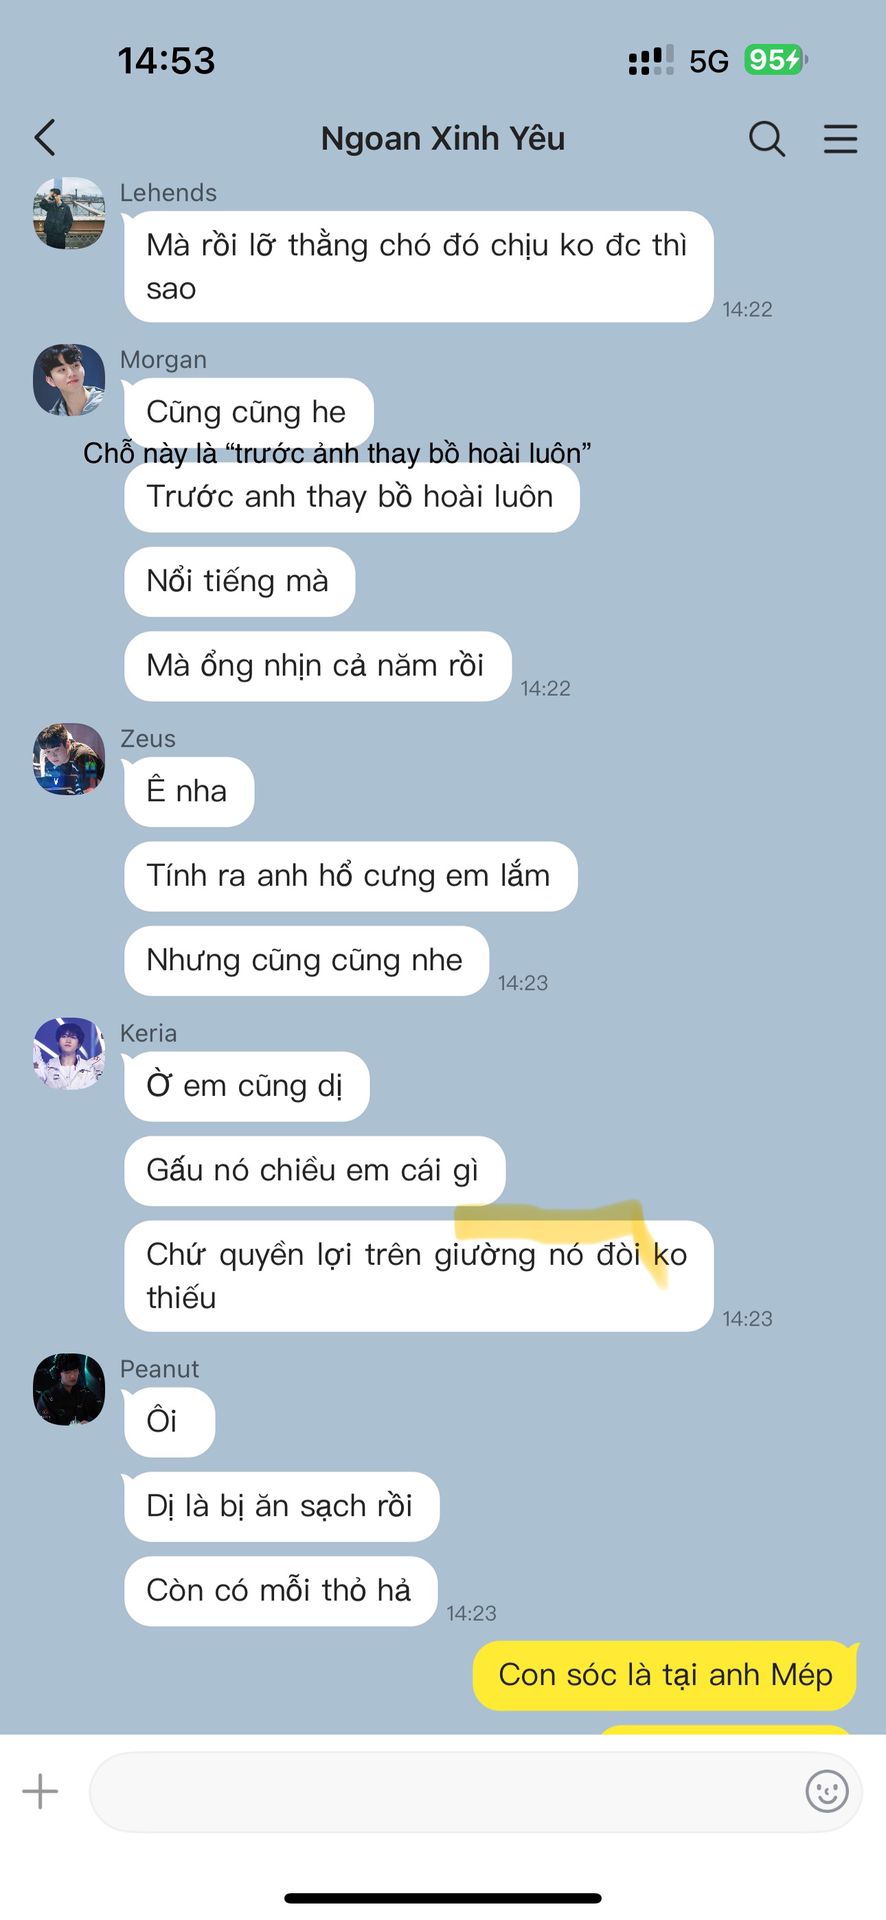
Task: Tap the back arrow to leave chat
Action: (45, 138)
